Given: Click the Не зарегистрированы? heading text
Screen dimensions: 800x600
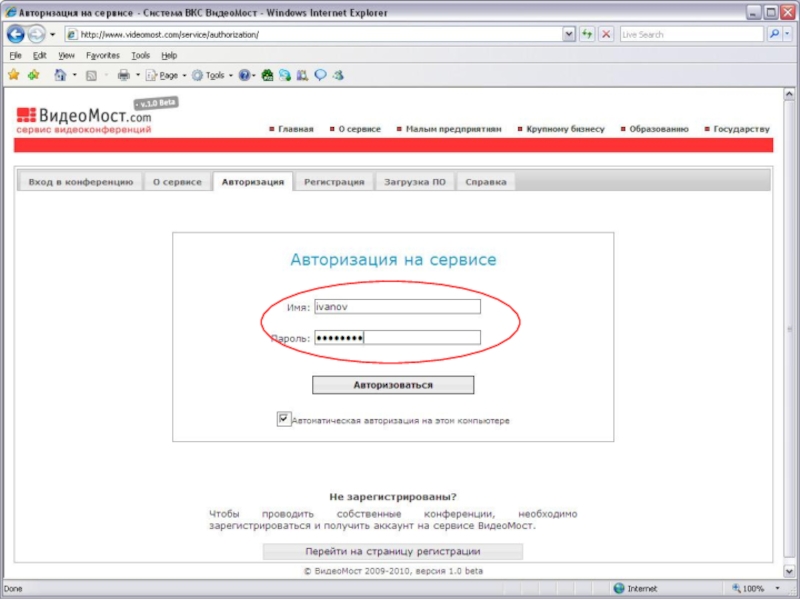Looking at the screenshot, I should coord(393,496).
